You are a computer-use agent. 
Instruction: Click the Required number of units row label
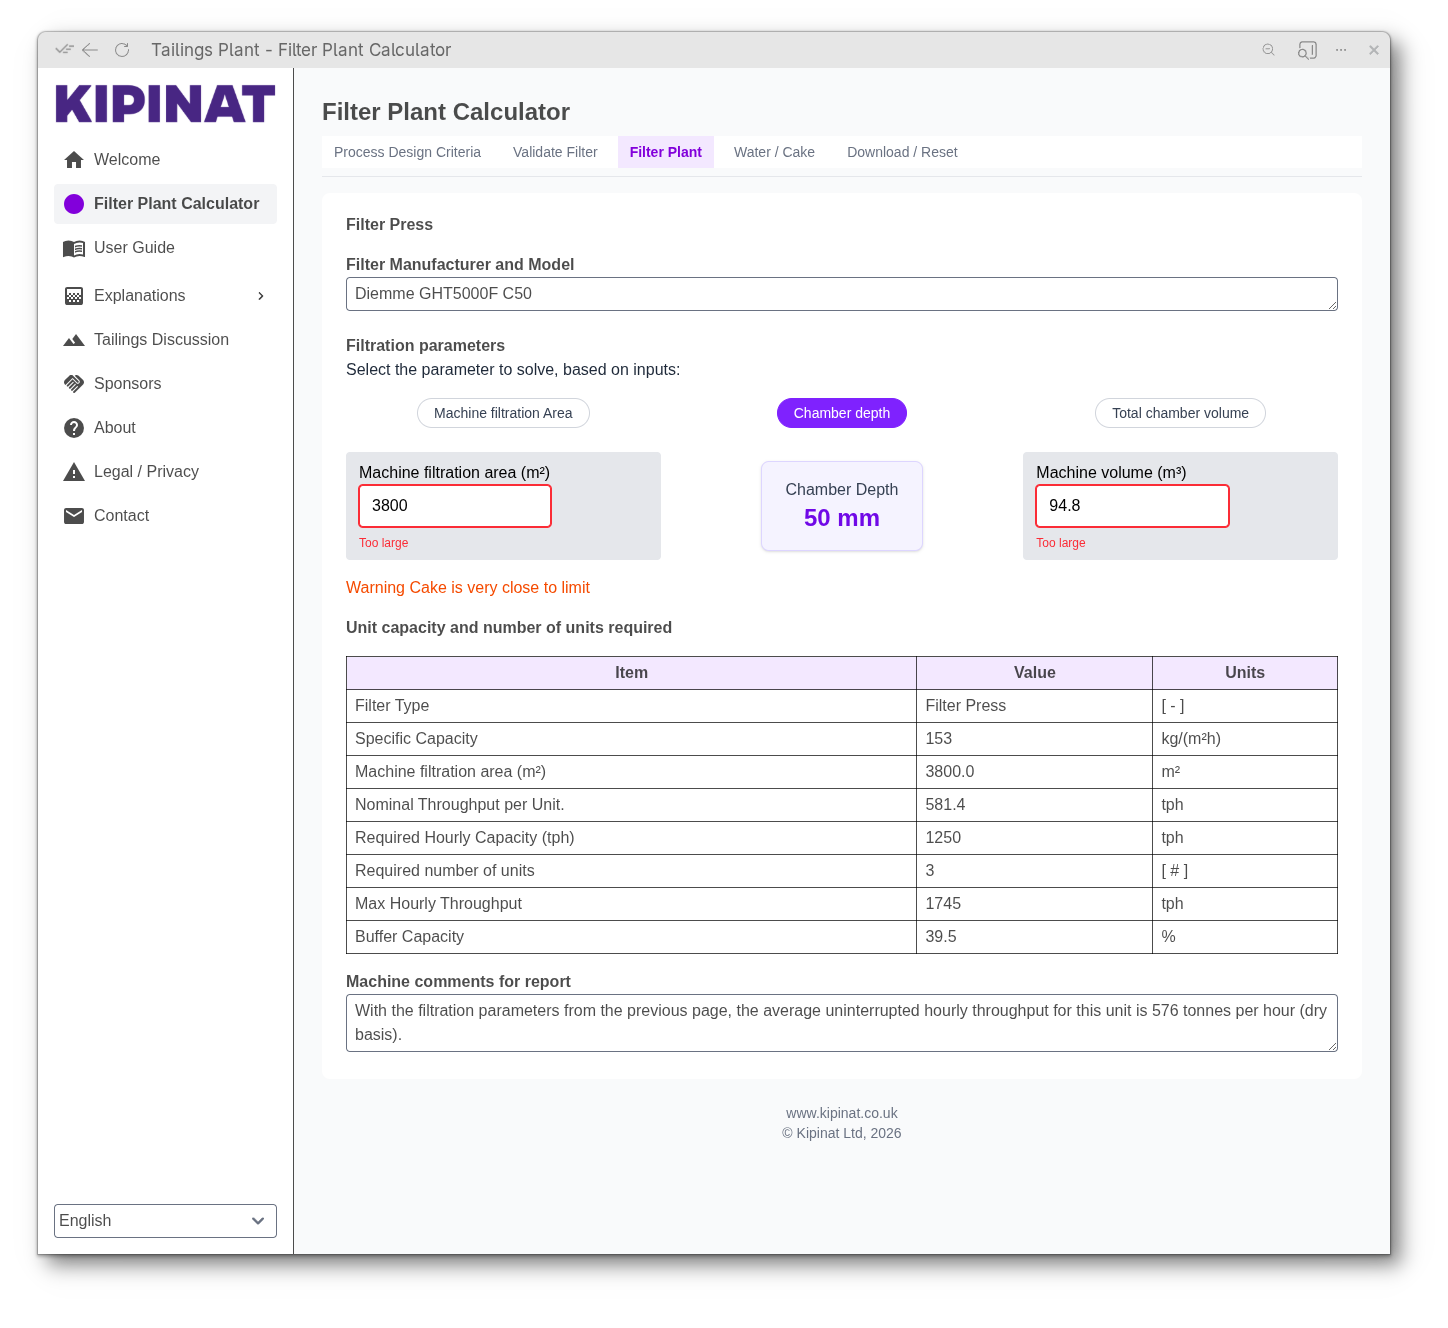pyautogui.click(x=445, y=871)
